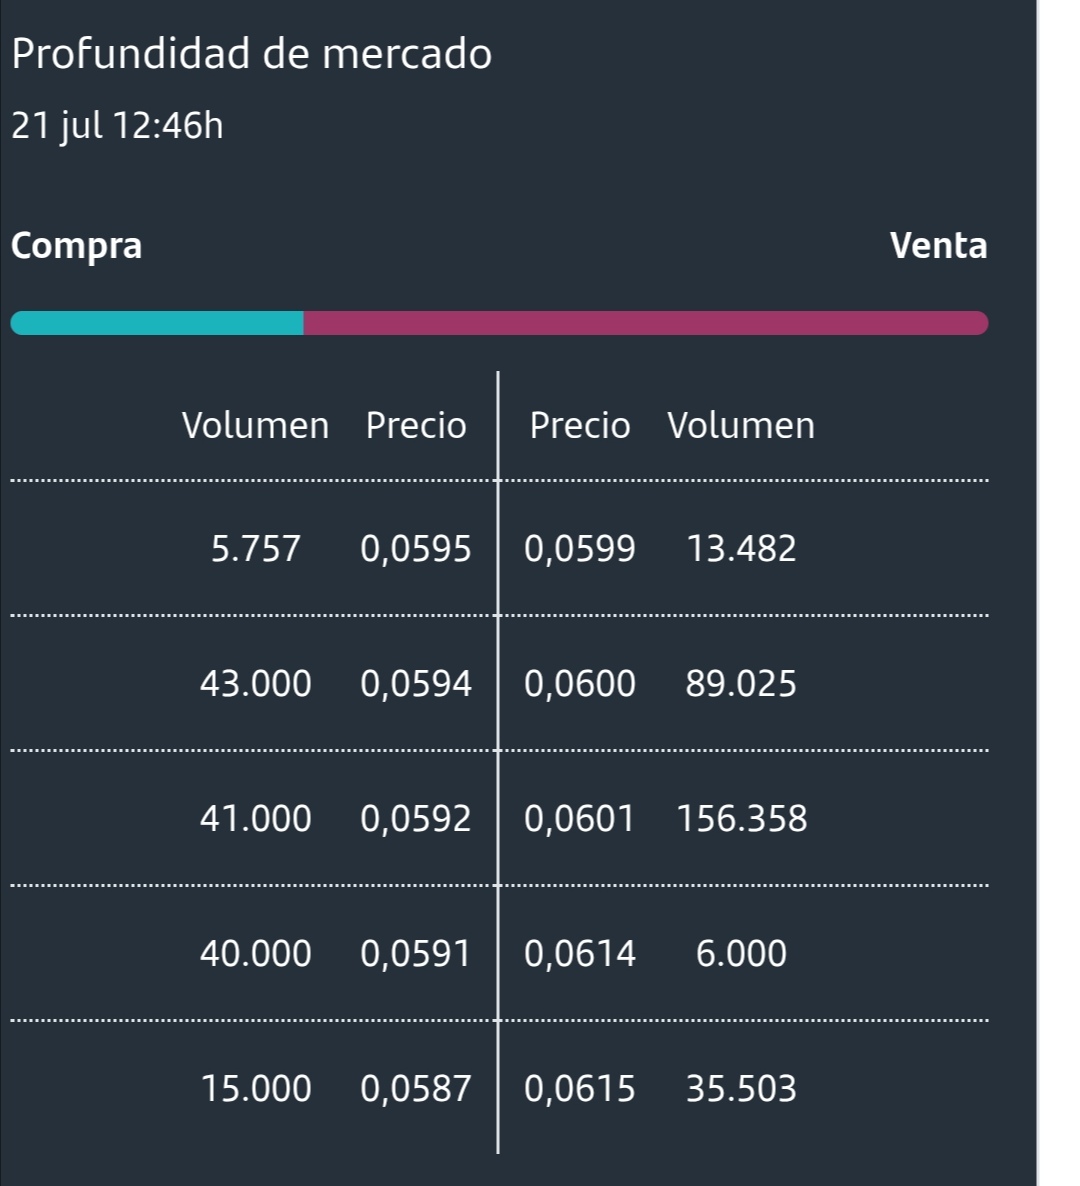The width and height of the screenshot is (1080, 1186).
Task: Click bid price 0,0595
Action: pos(416,549)
